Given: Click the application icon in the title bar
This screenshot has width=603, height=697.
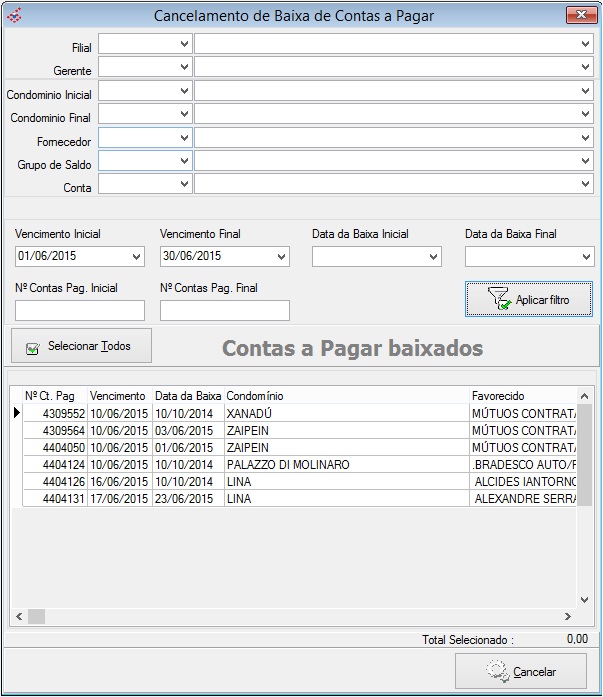Looking at the screenshot, I should (x=13, y=15).
